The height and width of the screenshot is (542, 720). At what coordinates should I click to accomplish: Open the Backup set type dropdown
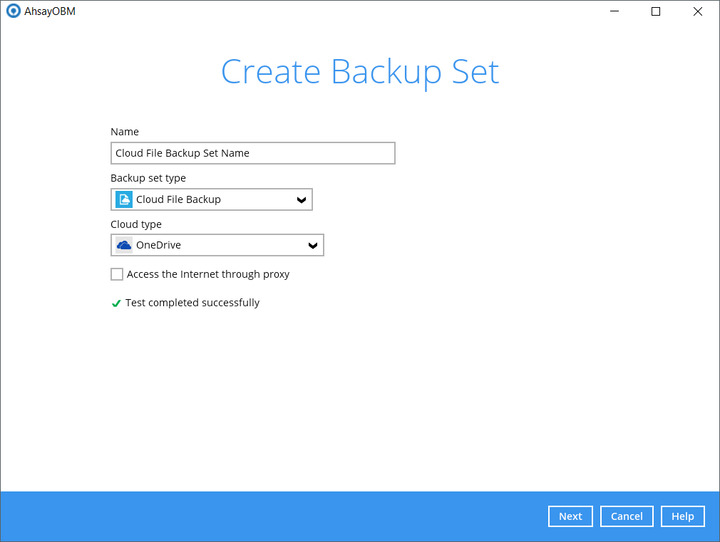pos(211,199)
